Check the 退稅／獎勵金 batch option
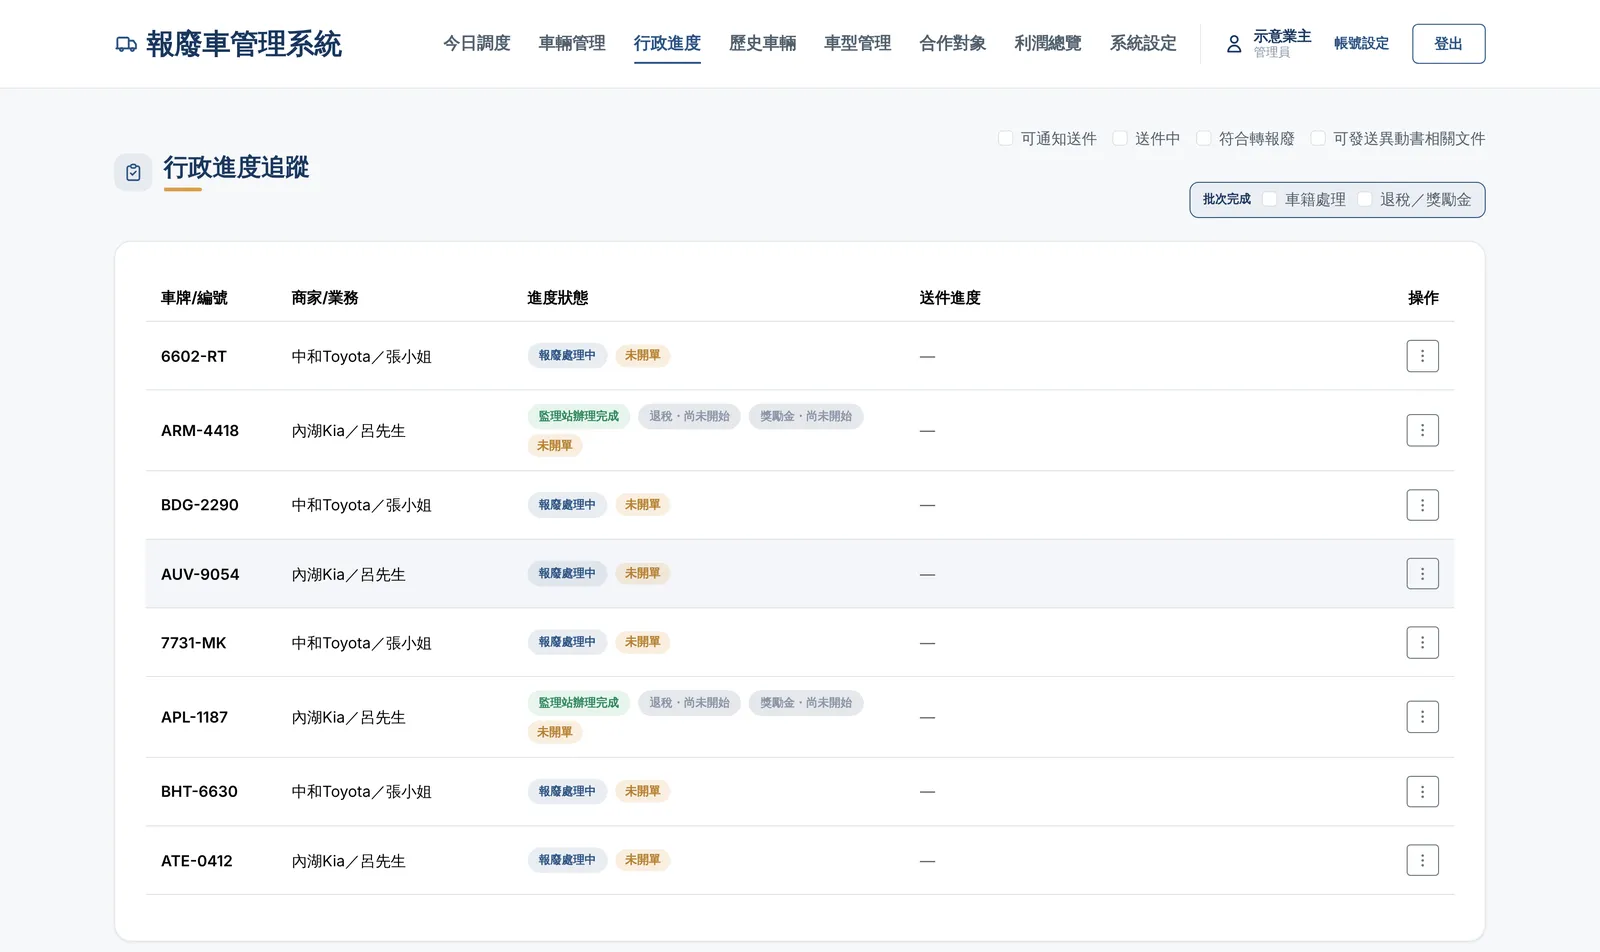The height and width of the screenshot is (952, 1600). click(x=1365, y=199)
